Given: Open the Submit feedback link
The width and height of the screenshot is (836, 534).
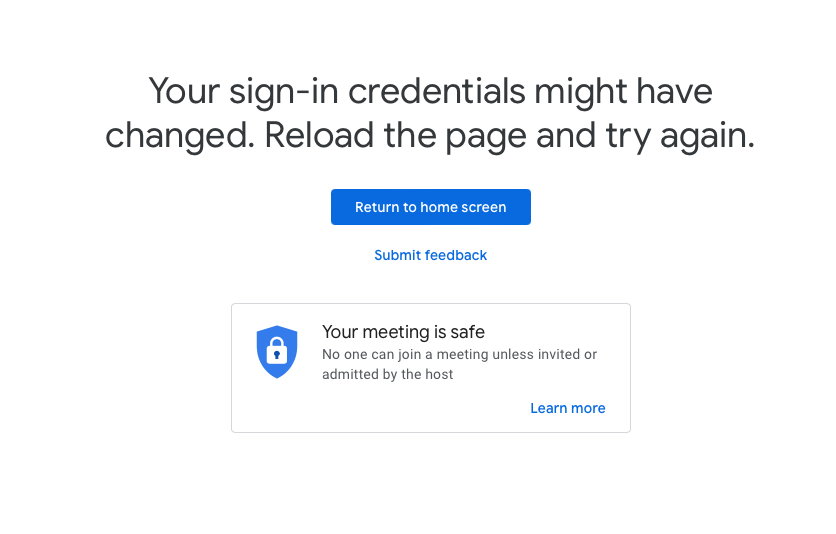Looking at the screenshot, I should (430, 255).
